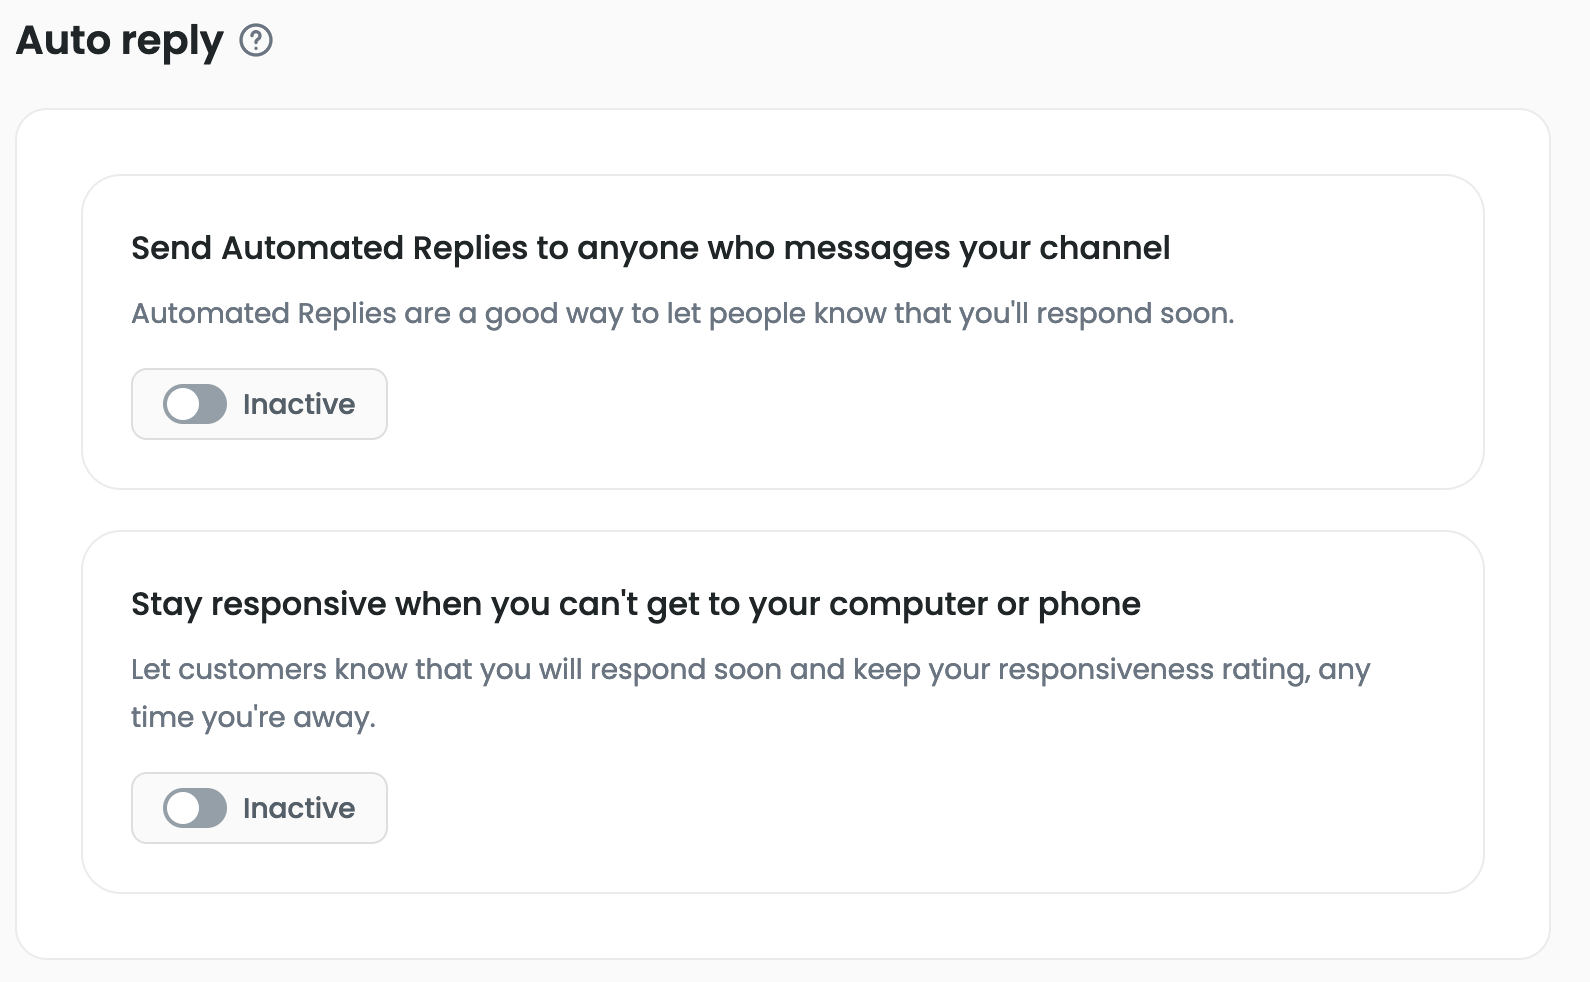The height and width of the screenshot is (982, 1590).
Task: Click the 'time you're away.' text line
Action: point(253,718)
